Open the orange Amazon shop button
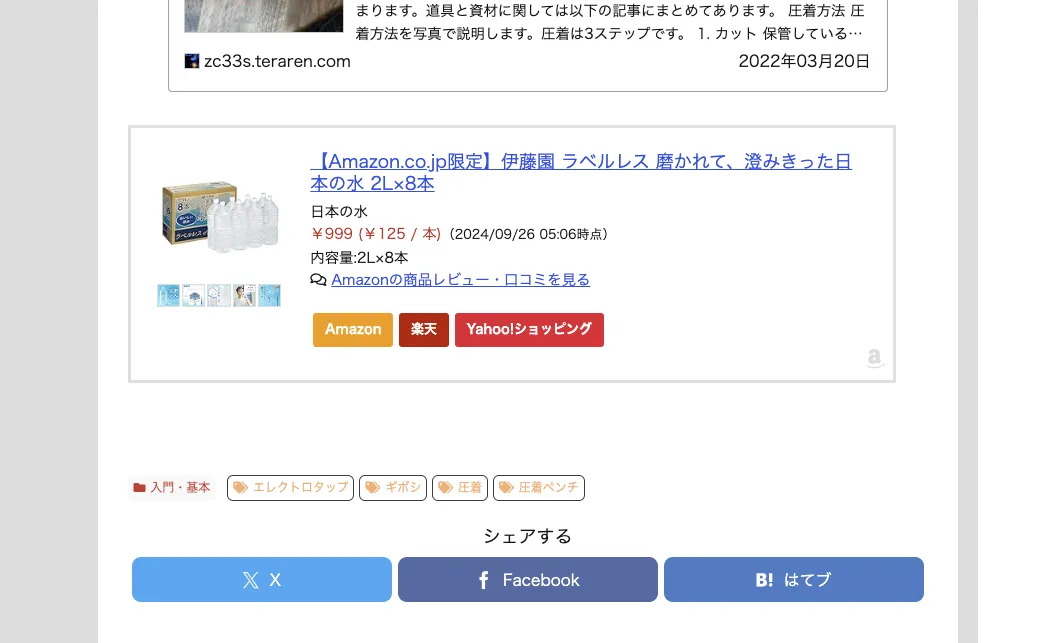The width and height of the screenshot is (1052, 643). coord(353,330)
